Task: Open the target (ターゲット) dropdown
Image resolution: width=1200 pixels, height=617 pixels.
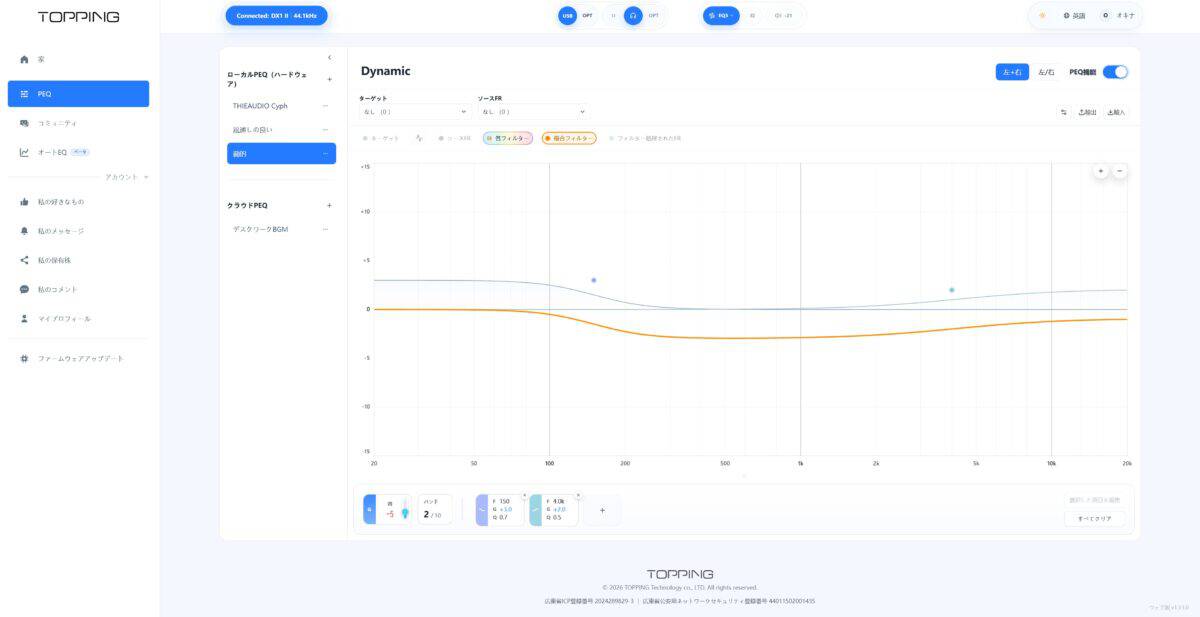Action: [414, 112]
